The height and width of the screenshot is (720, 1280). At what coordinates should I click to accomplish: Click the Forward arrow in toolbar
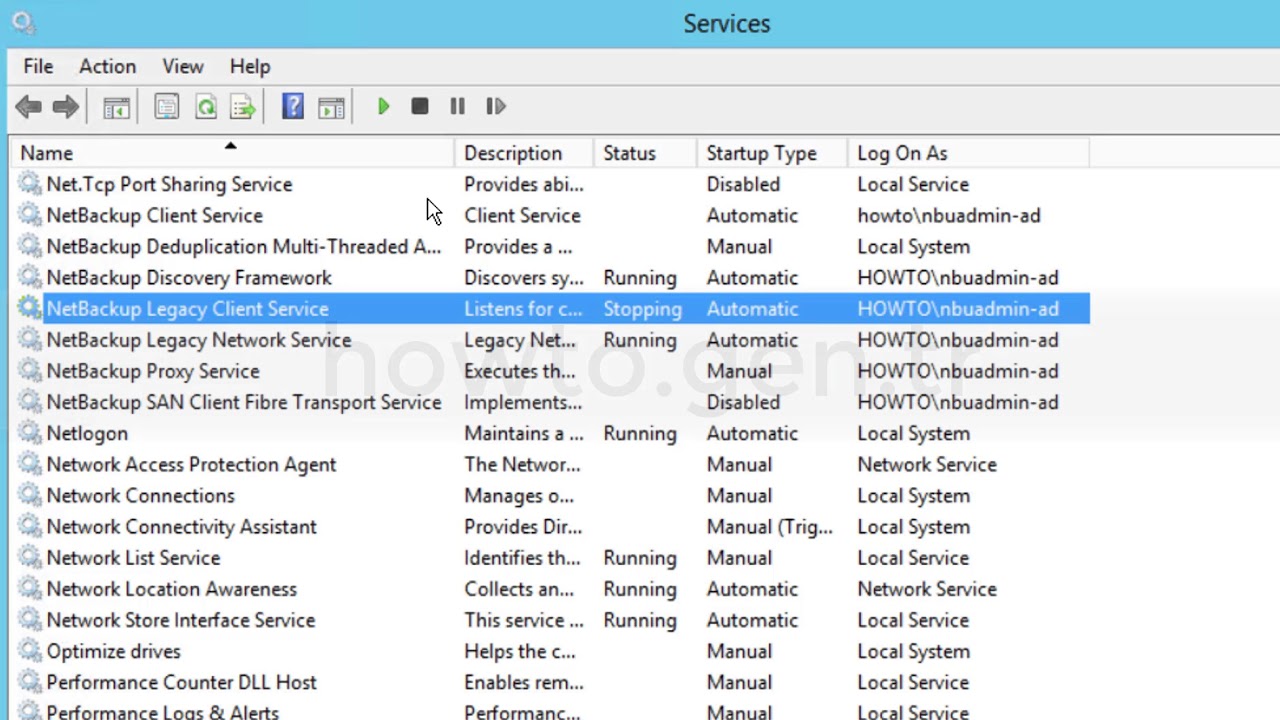pos(66,106)
